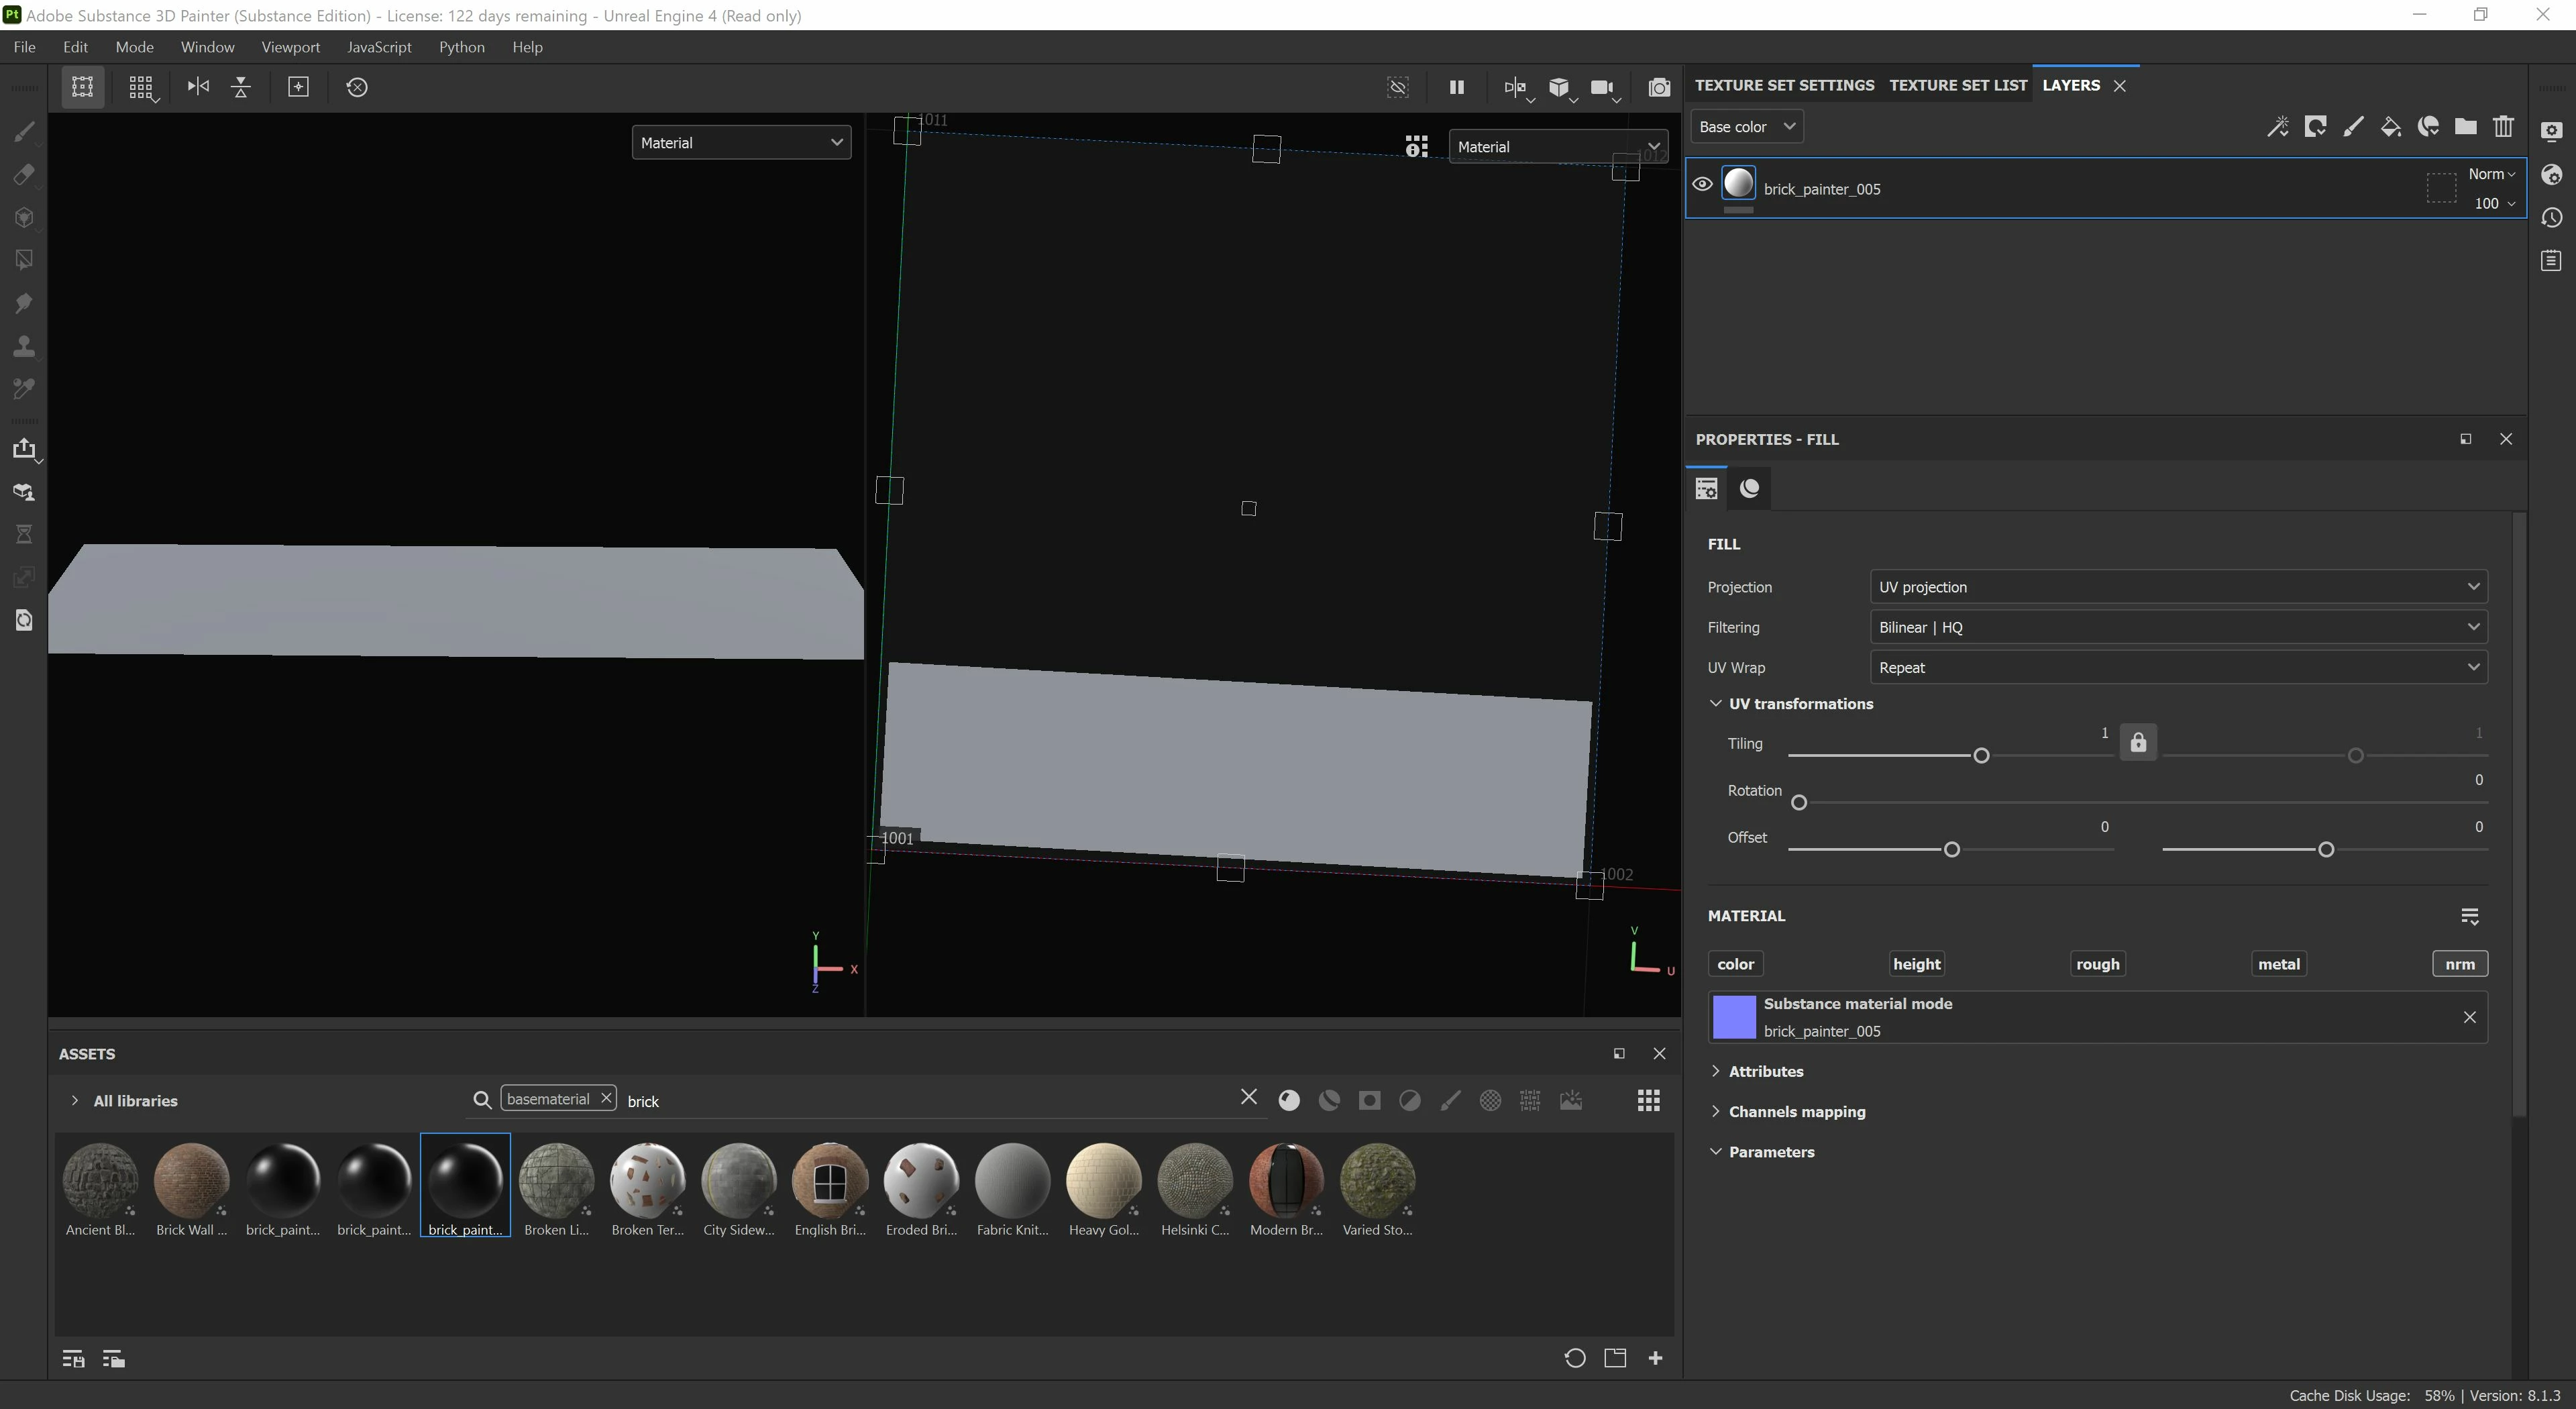Screen dimensions: 2576x1409
Task: Select the Paint brush tool
Action: point(24,132)
